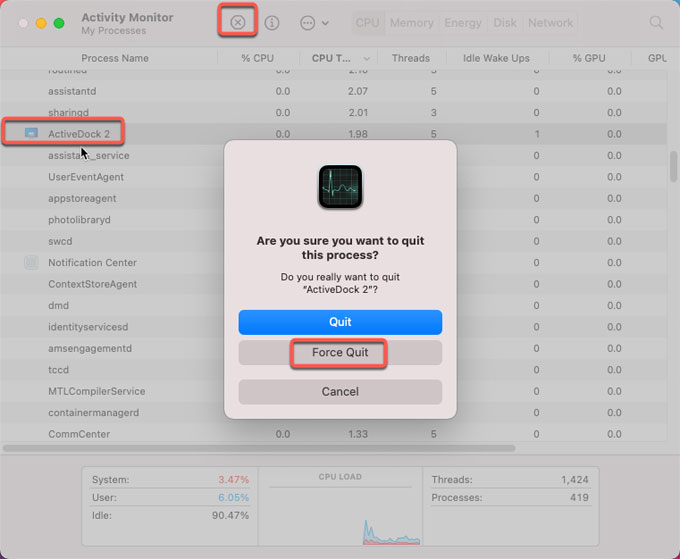Select the photolibraryd process
680x559 pixels.
tap(79, 220)
